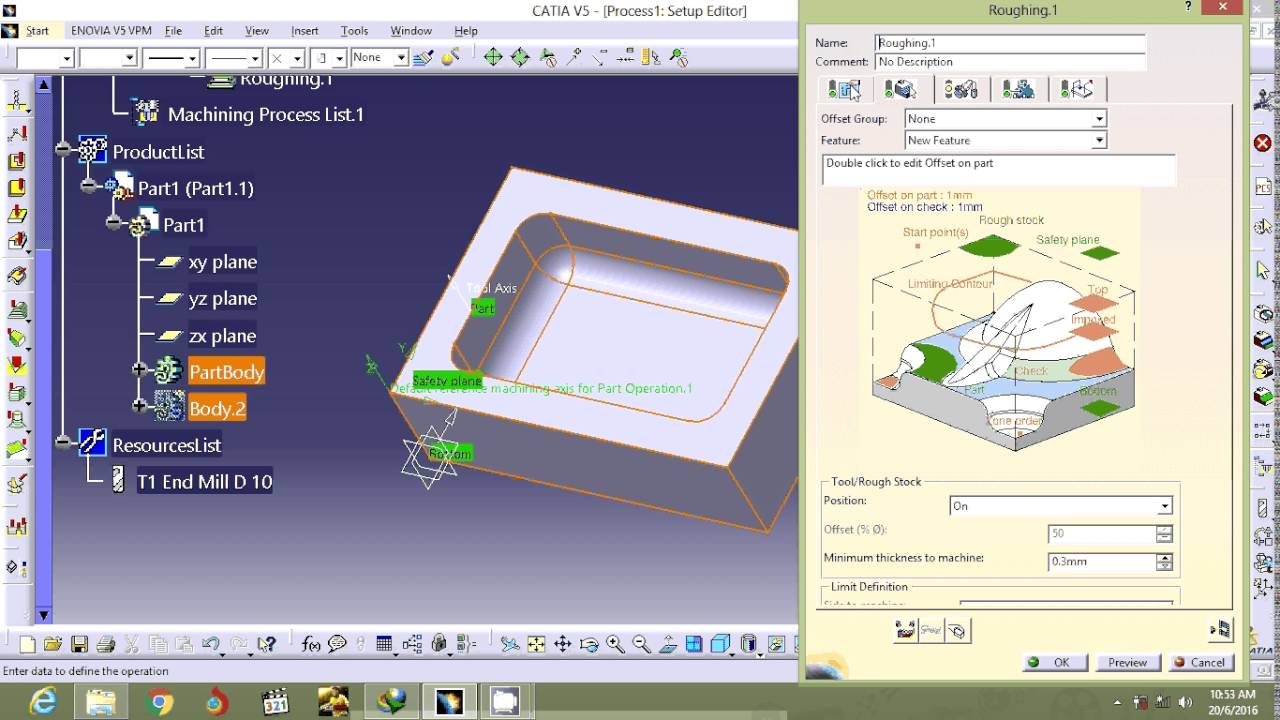Open the Formula f(x) tool
The image size is (1280, 720).
[311, 645]
